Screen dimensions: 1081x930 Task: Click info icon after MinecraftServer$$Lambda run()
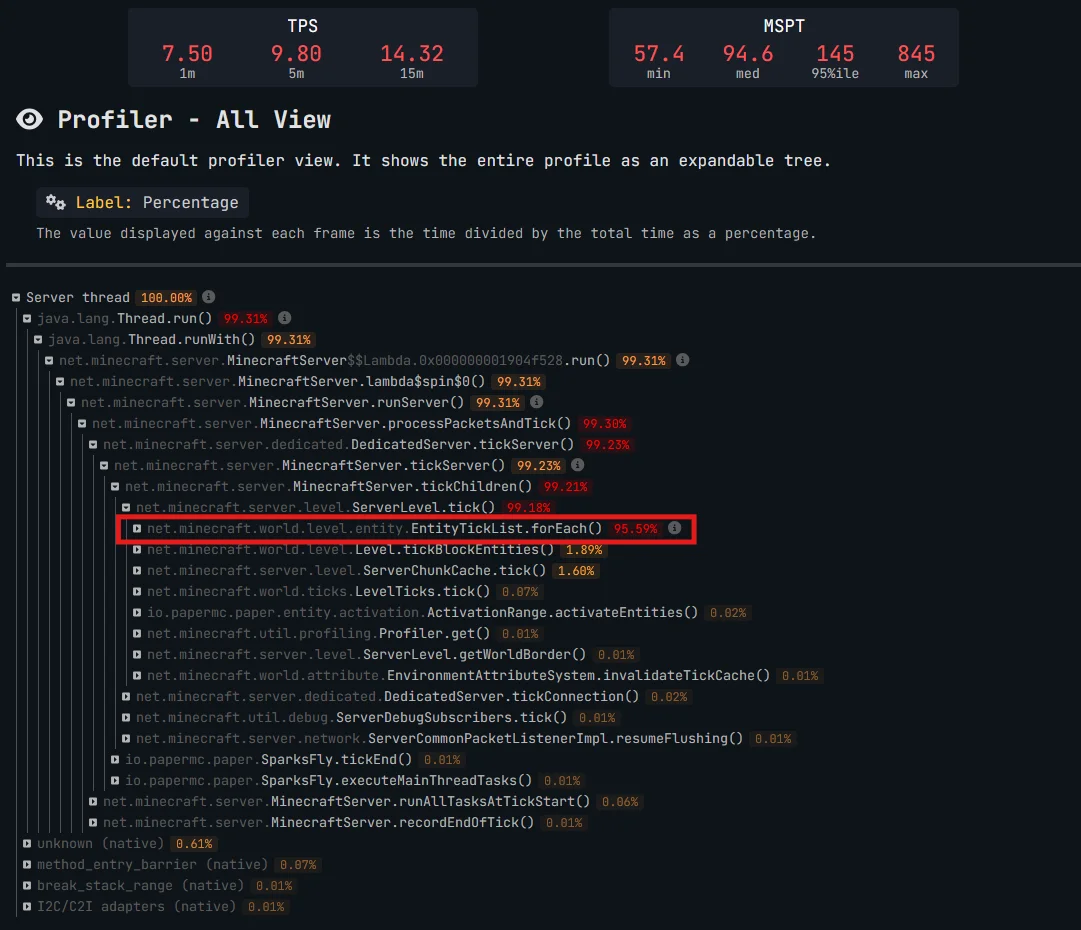point(683,360)
